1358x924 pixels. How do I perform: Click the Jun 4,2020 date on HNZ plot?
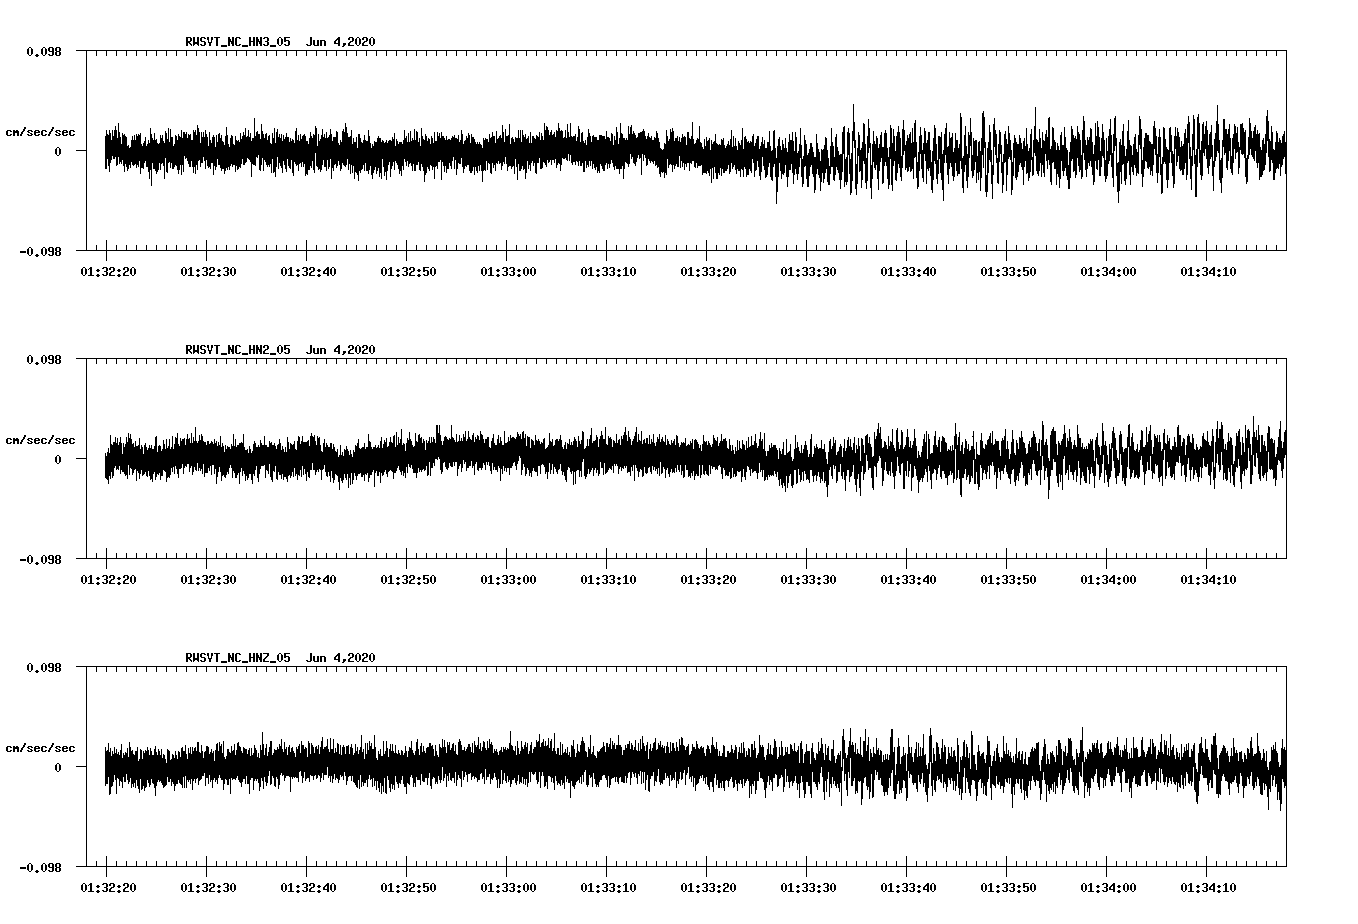341,658
